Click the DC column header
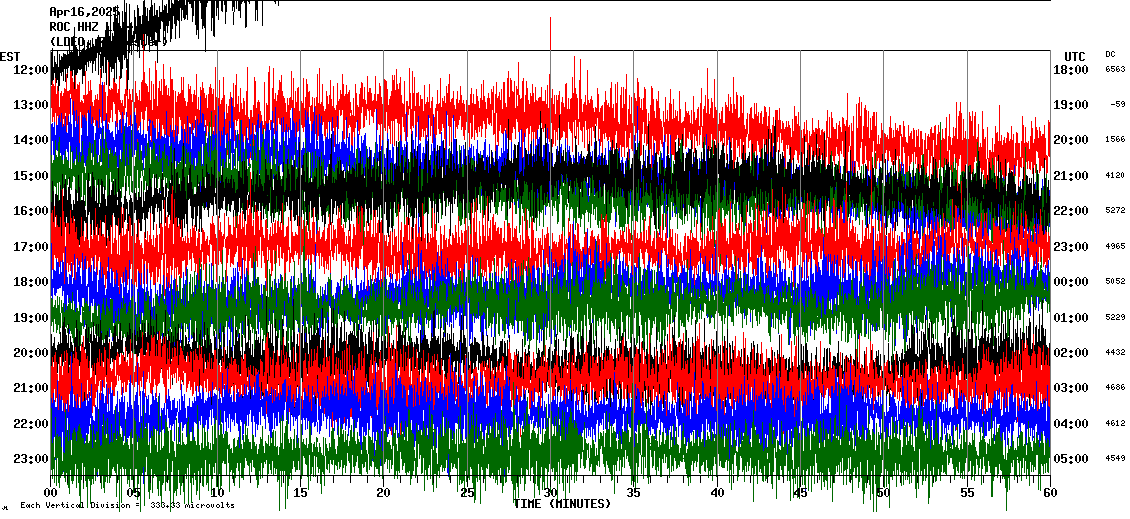The height and width of the screenshot is (519, 1130). (1110, 55)
